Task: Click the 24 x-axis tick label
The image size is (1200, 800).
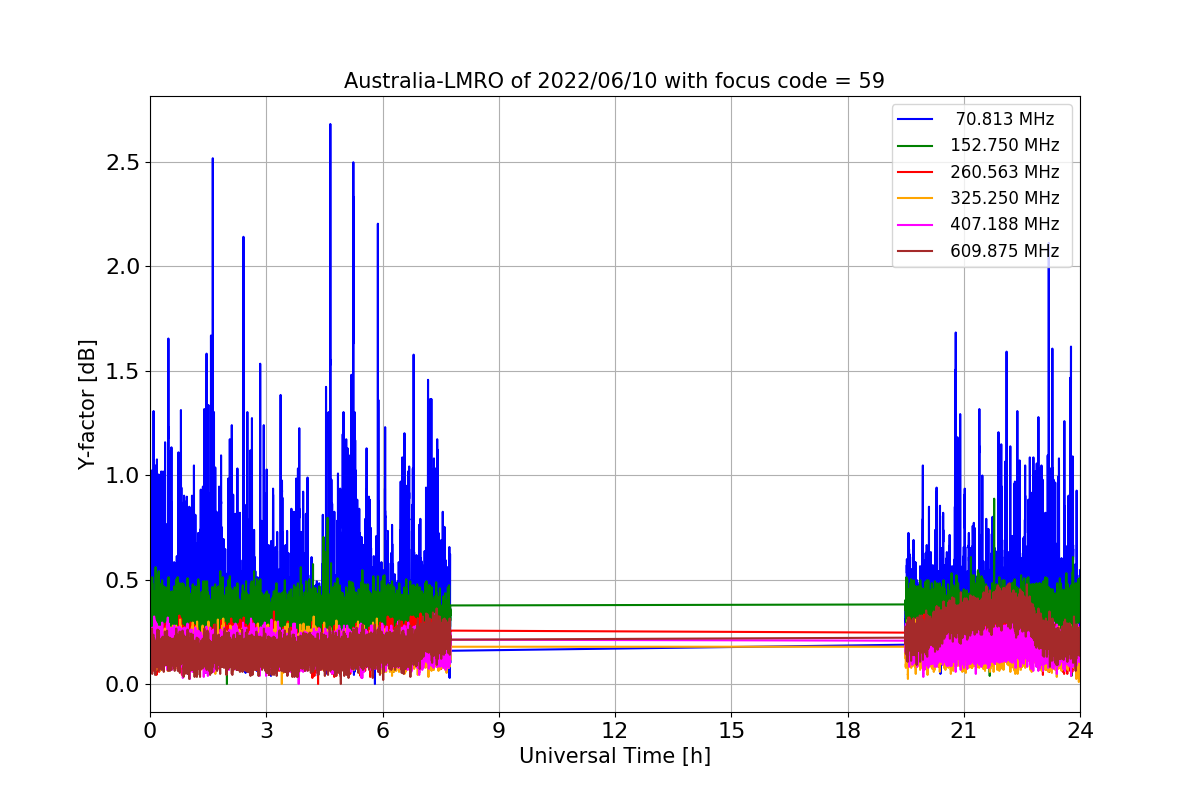Action: (1080, 730)
